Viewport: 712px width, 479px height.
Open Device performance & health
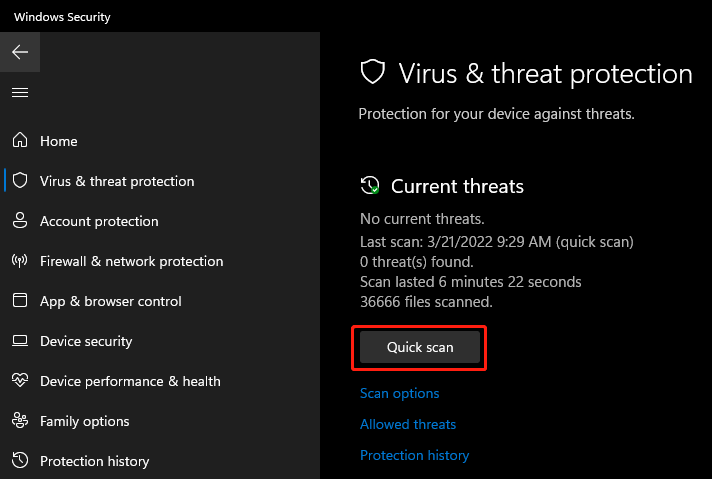[130, 381]
